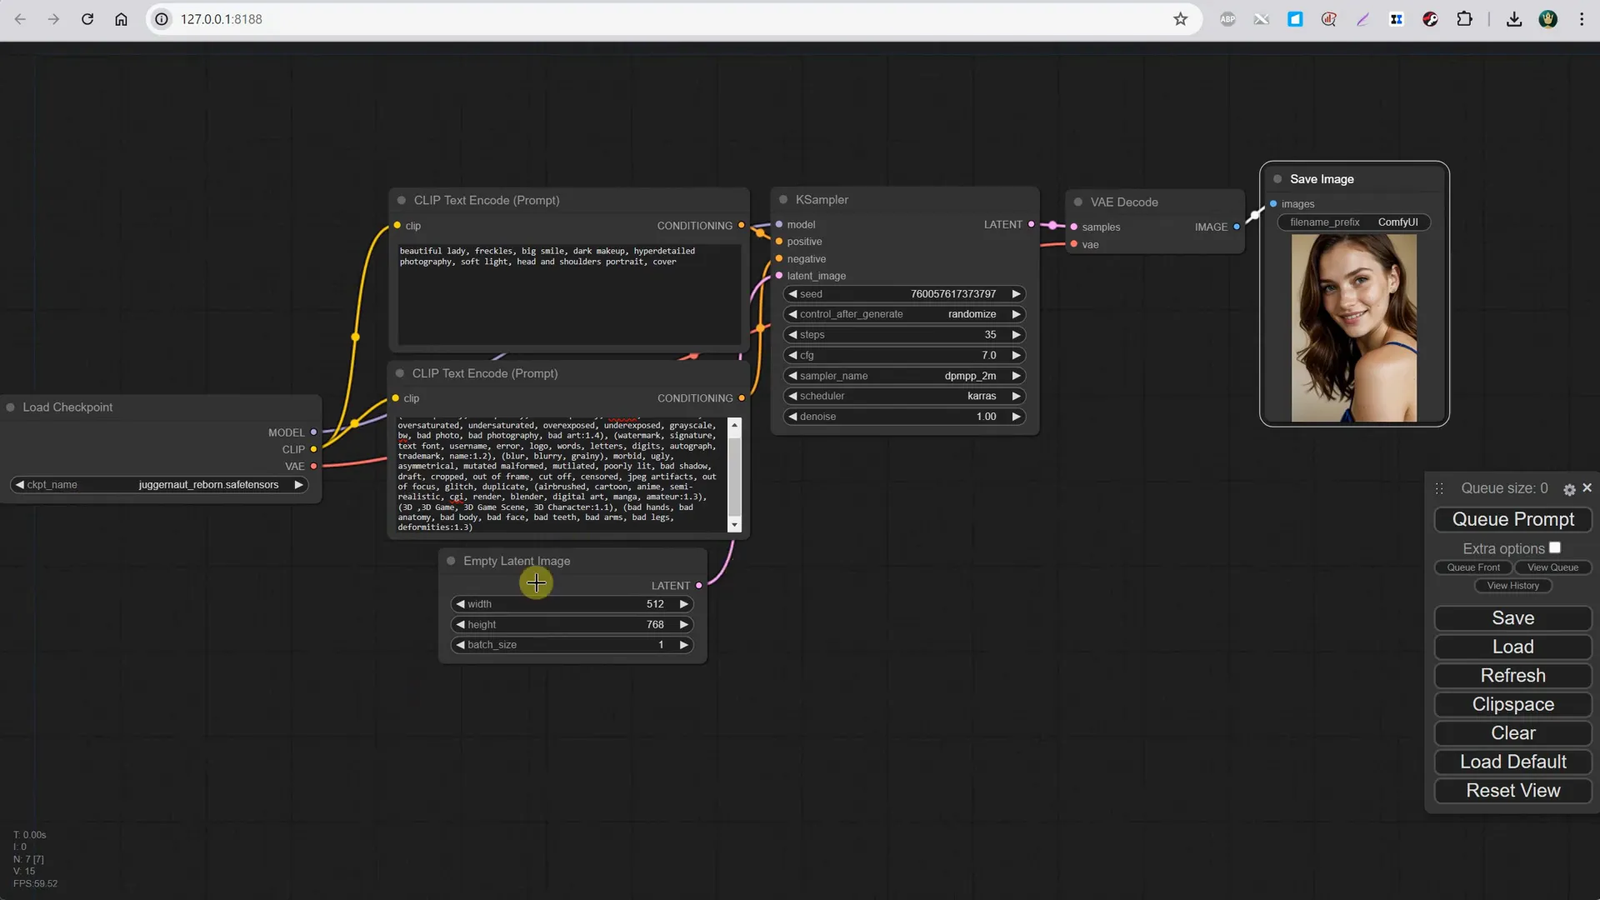Collapse the VAE Decode node dot
1600x900 pixels.
tap(1078, 202)
